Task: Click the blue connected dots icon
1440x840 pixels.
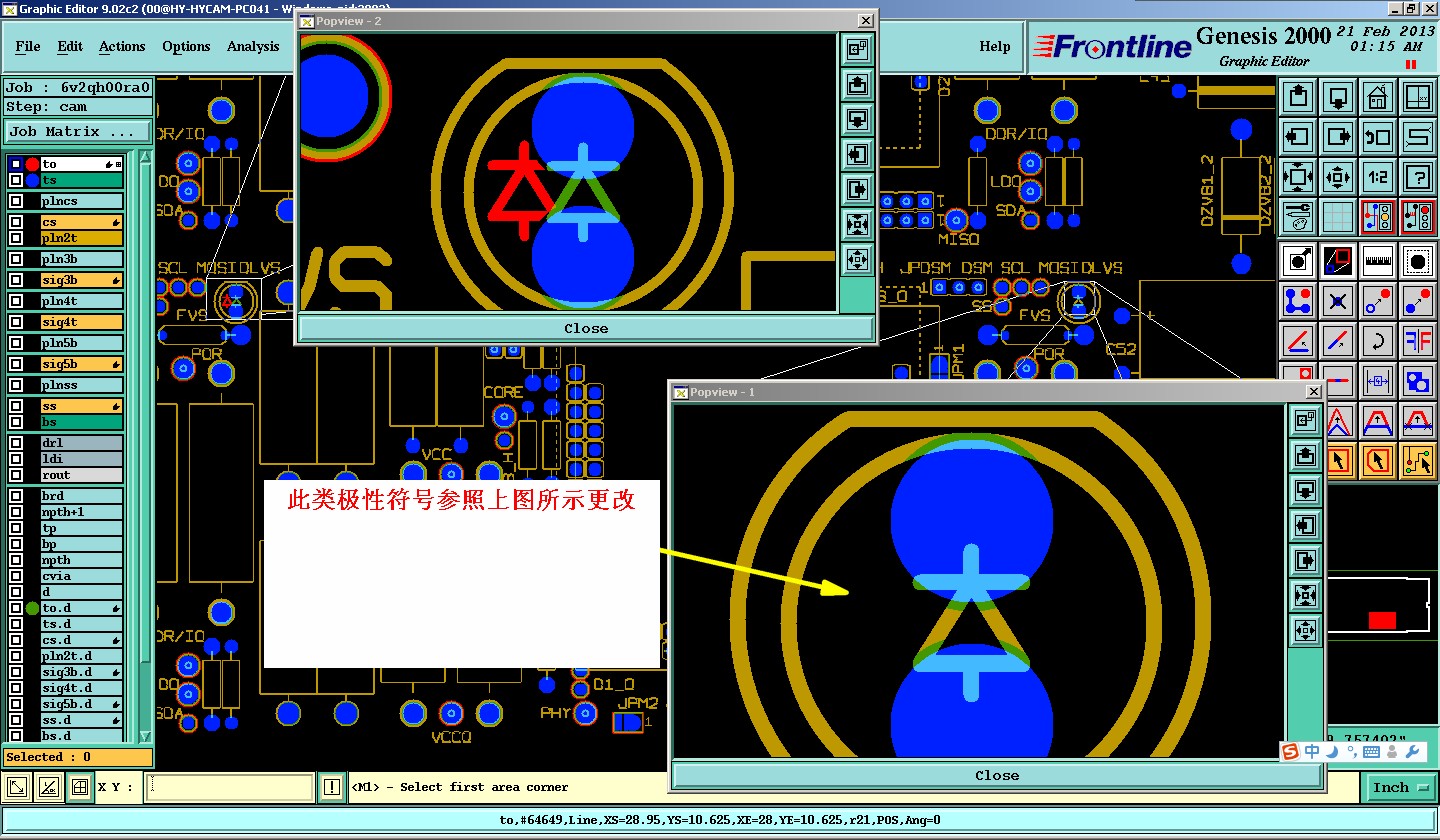Action: tap(1298, 300)
